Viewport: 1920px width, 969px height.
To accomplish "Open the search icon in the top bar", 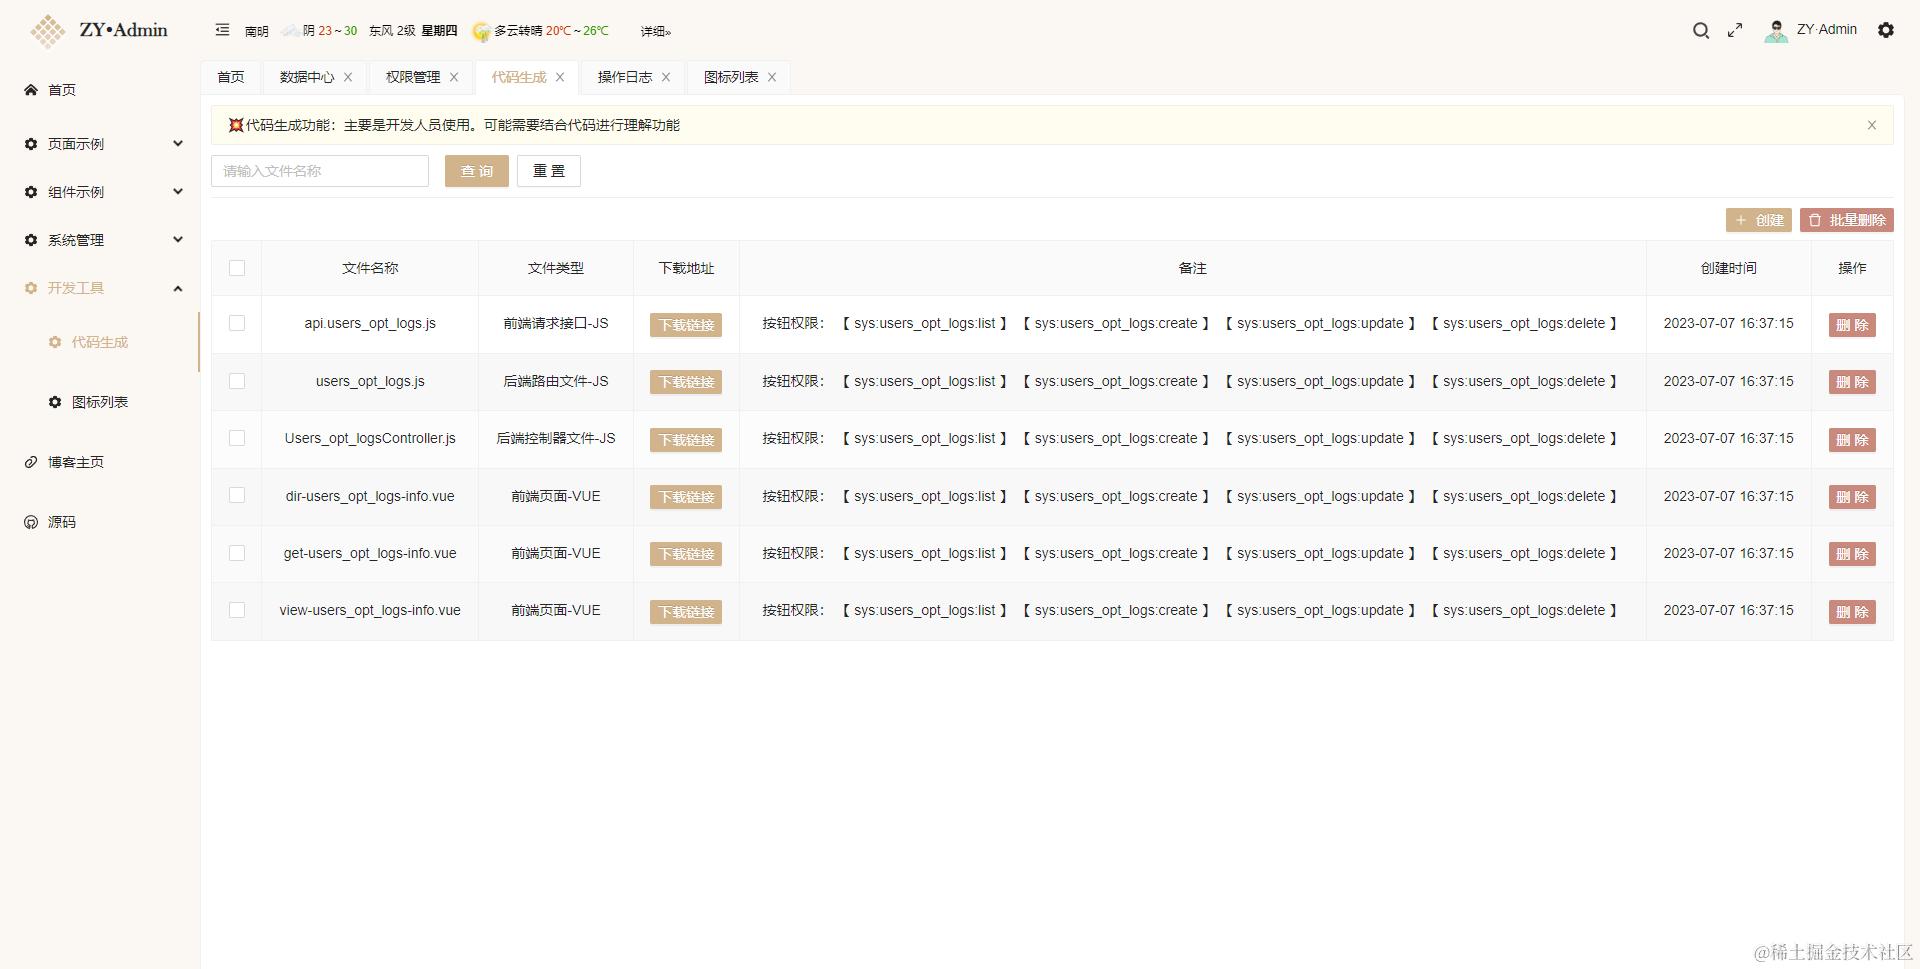I will 1701,31.
